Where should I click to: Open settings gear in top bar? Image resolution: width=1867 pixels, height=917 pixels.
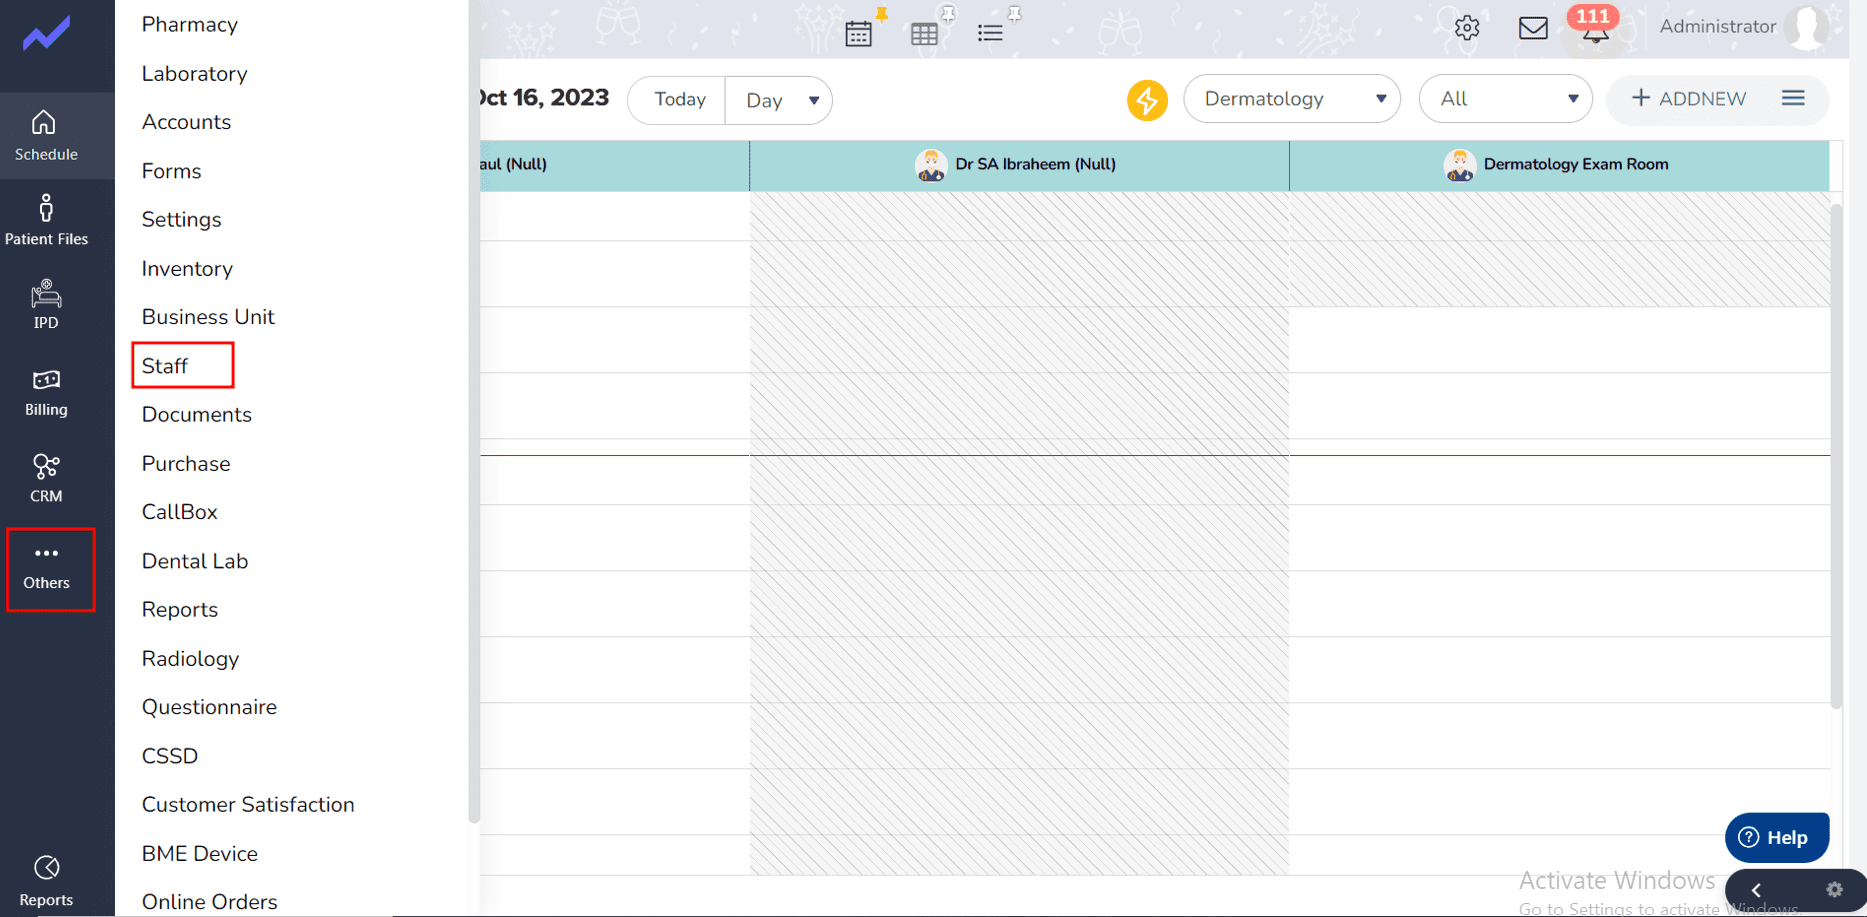1467,28
